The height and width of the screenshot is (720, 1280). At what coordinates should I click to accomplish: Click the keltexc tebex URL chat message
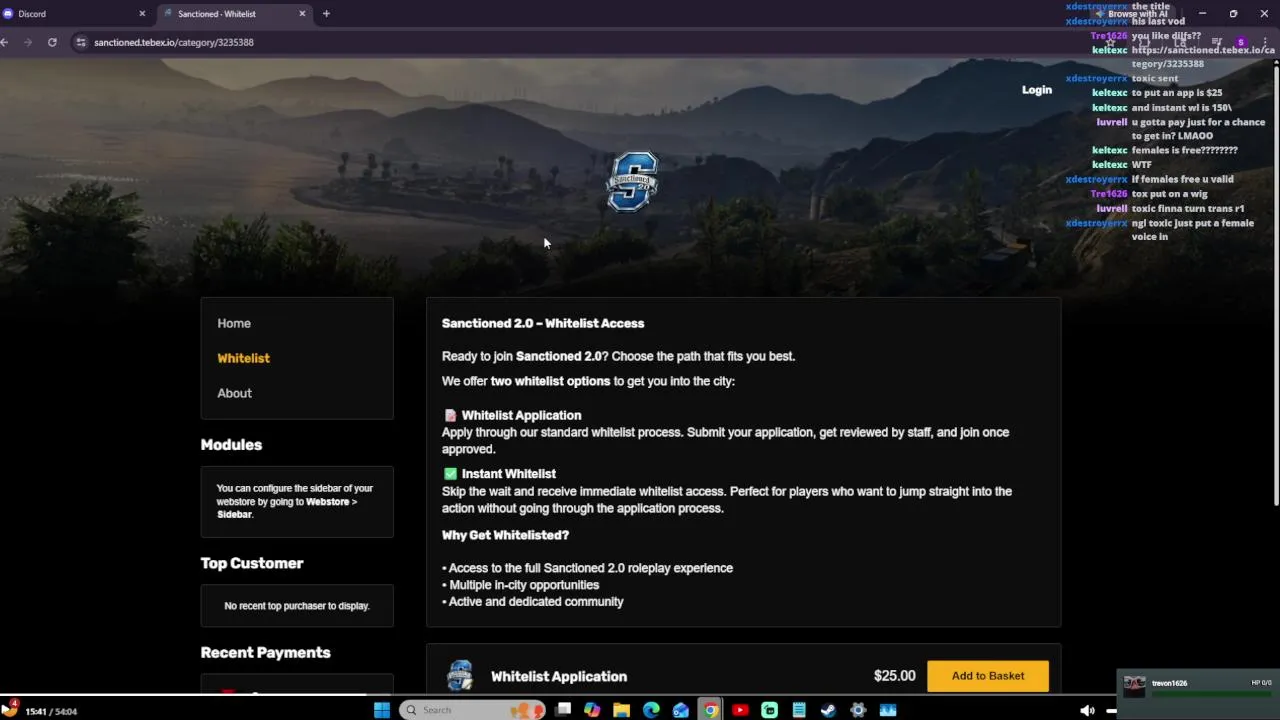tap(1184, 57)
